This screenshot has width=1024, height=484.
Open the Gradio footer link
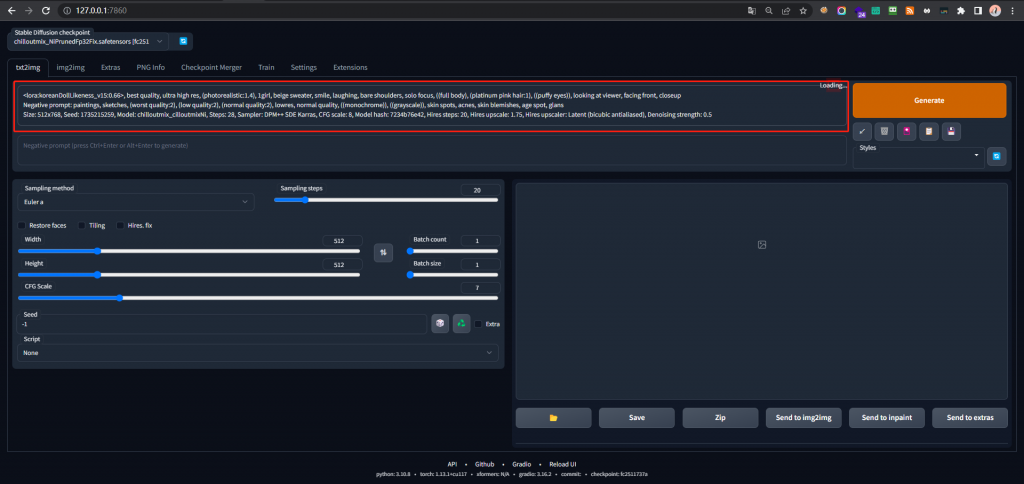[522, 464]
